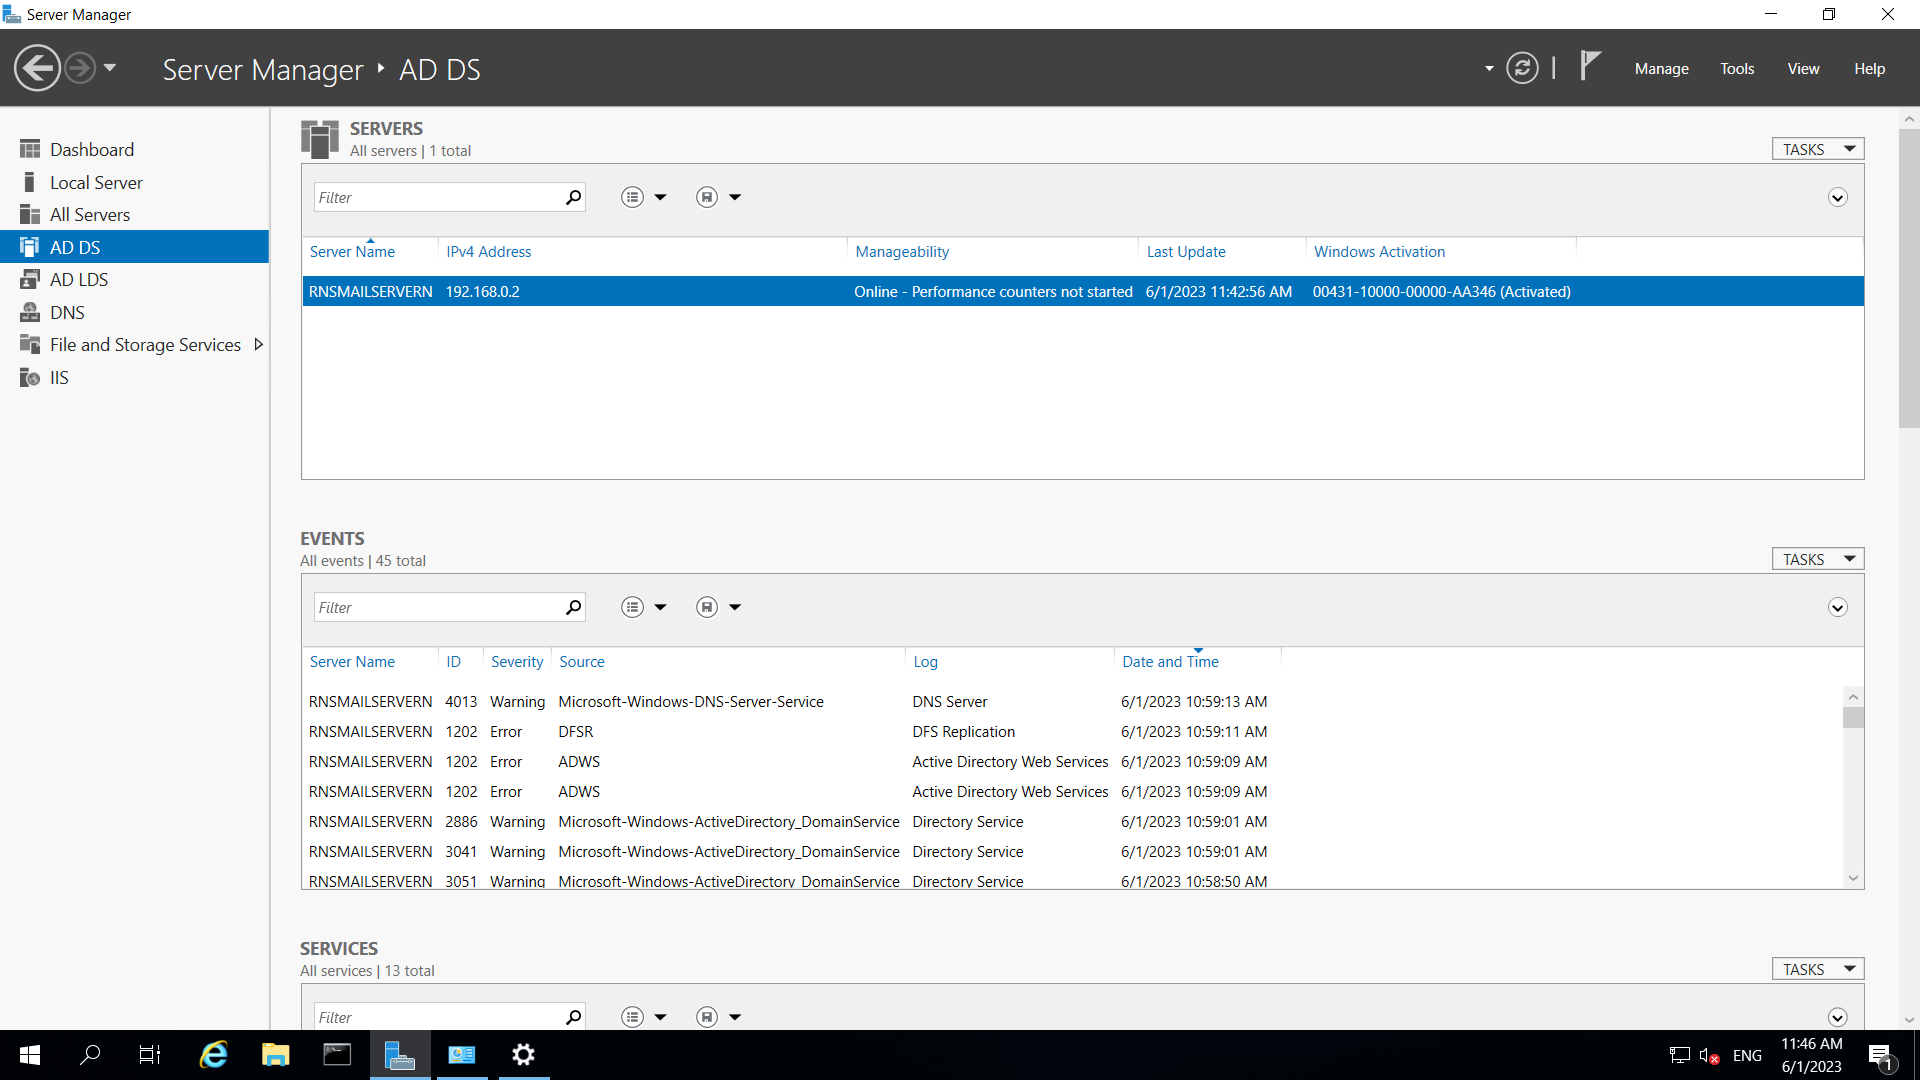This screenshot has width=1920, height=1080.
Task: Open the Services TASKS dropdown
Action: (x=1818, y=969)
